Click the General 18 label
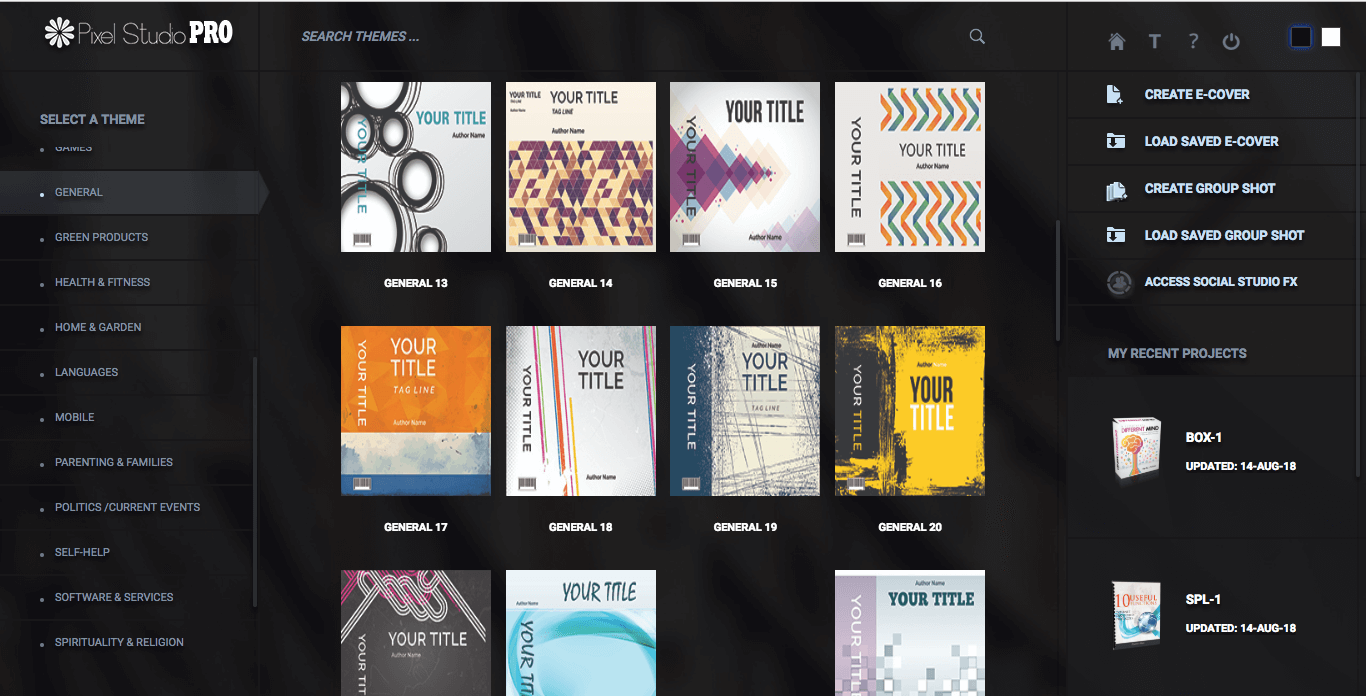This screenshot has height=696, width=1366. coord(581,527)
